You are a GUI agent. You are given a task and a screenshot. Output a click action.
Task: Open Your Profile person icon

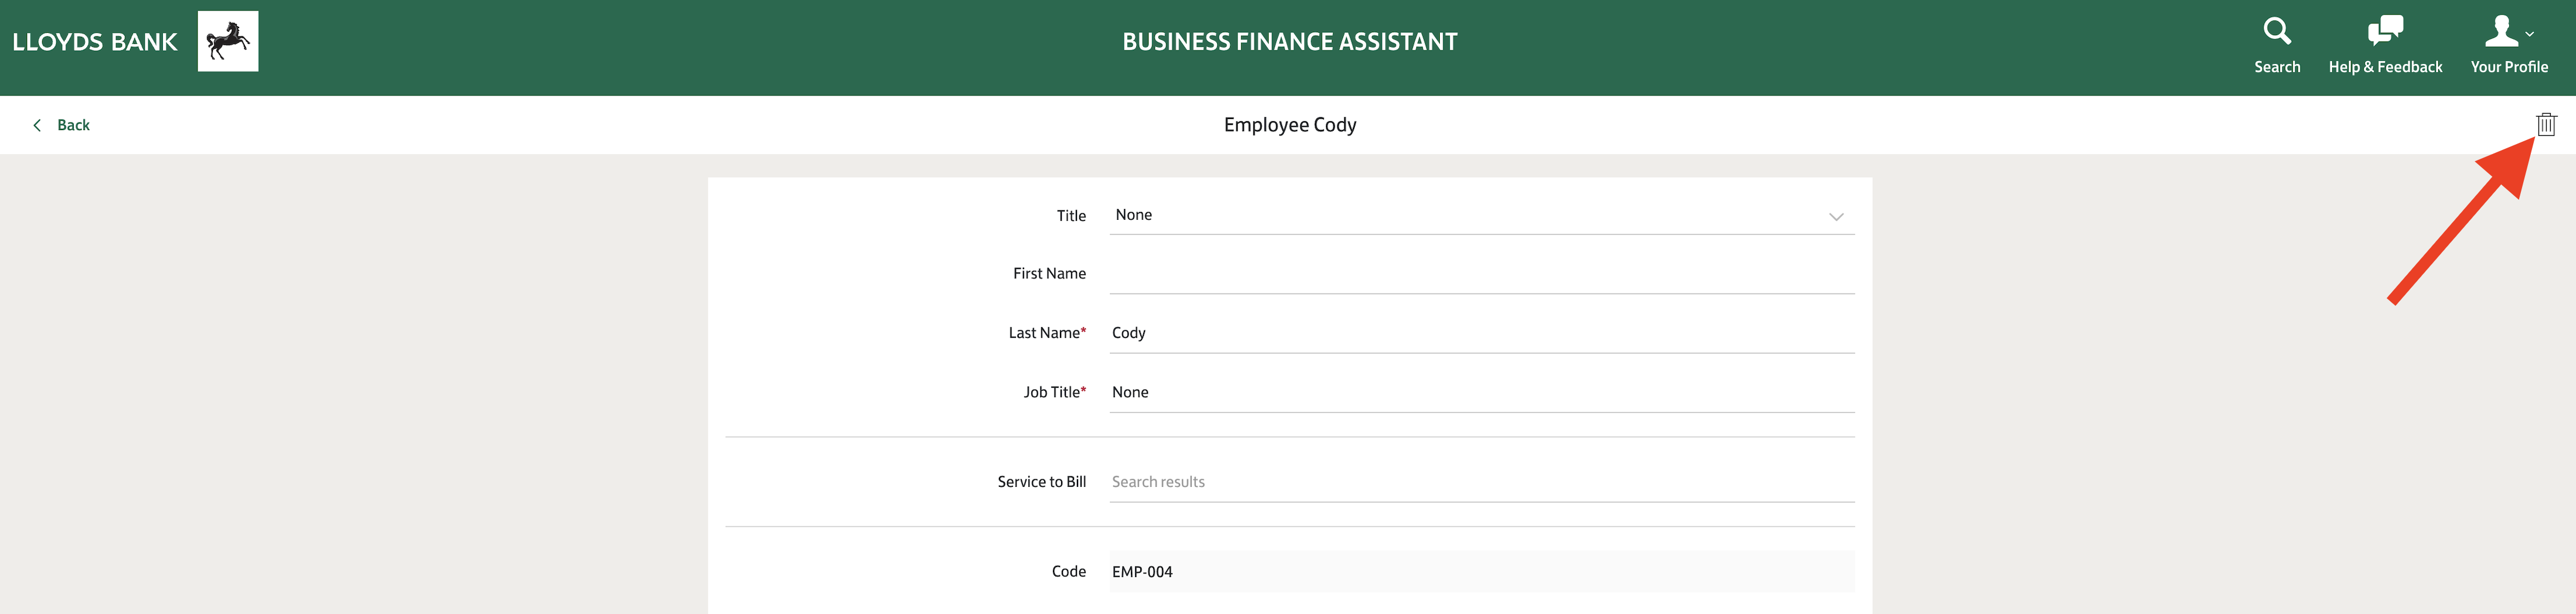2501,31
